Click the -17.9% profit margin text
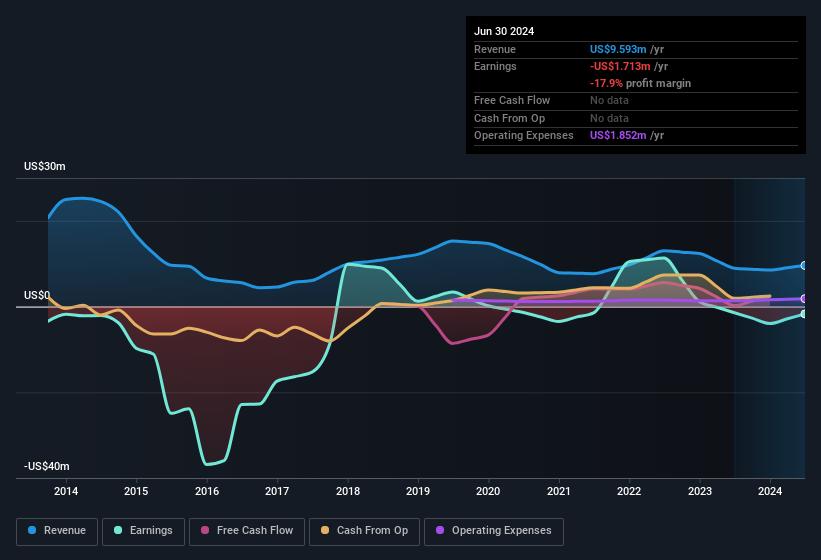 click(x=640, y=83)
